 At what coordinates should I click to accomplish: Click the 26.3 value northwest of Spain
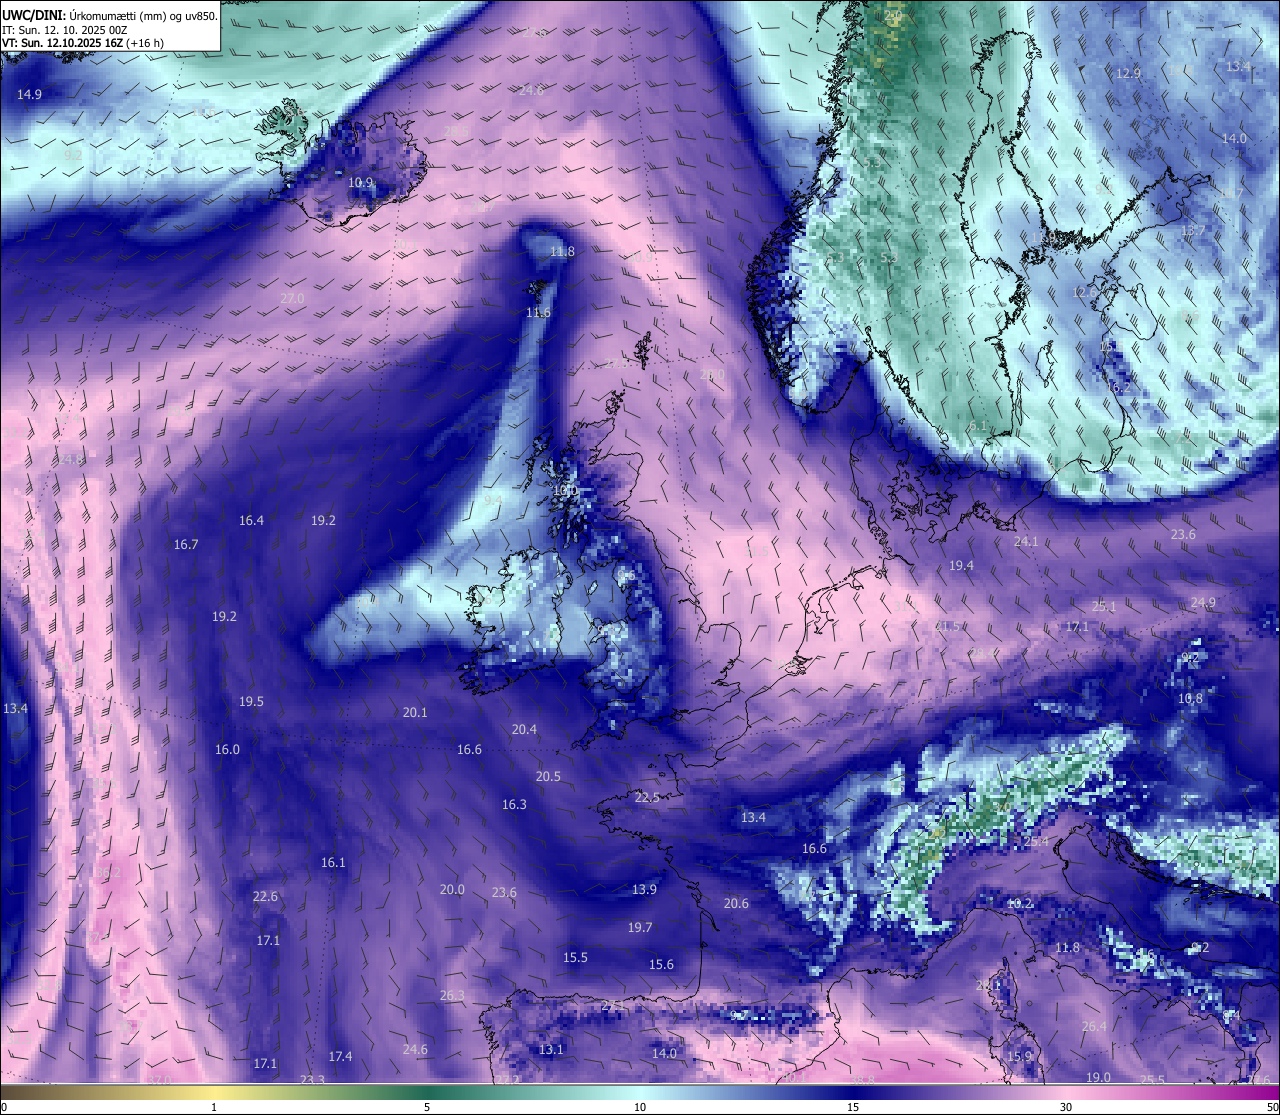click(452, 996)
